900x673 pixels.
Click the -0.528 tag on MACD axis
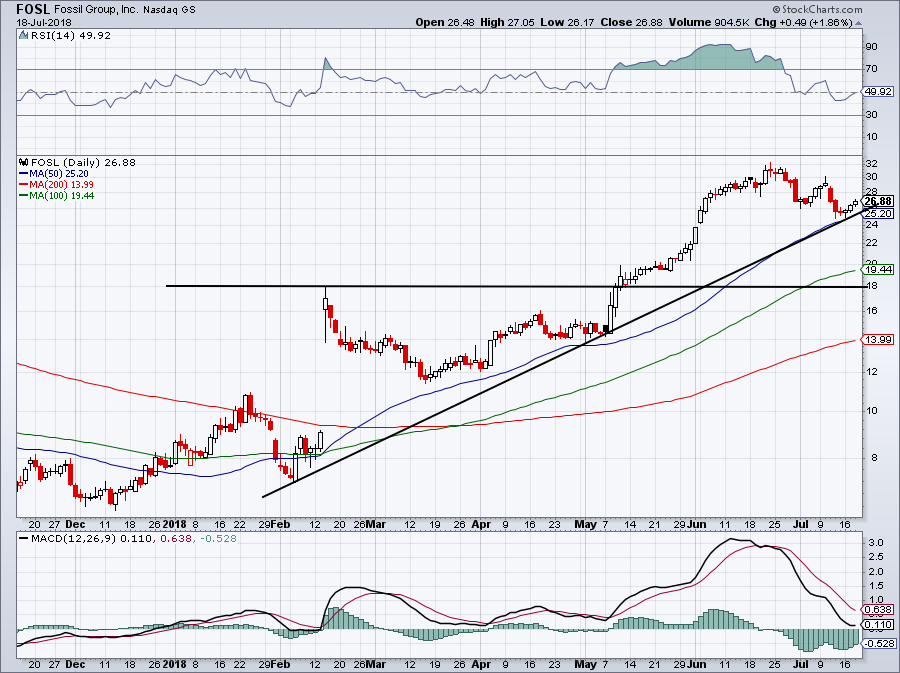(879, 644)
